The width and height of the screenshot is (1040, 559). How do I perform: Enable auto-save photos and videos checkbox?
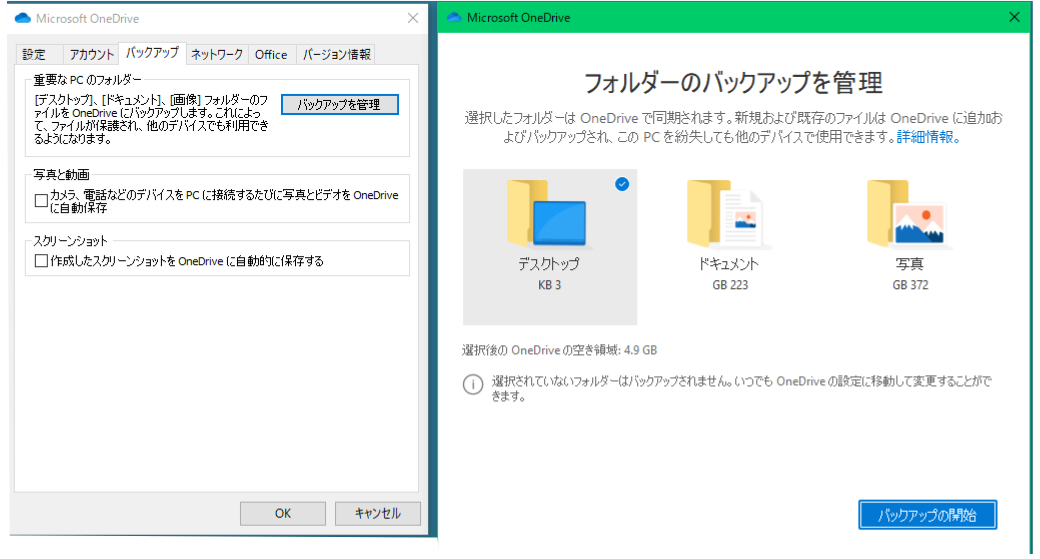click(41, 202)
